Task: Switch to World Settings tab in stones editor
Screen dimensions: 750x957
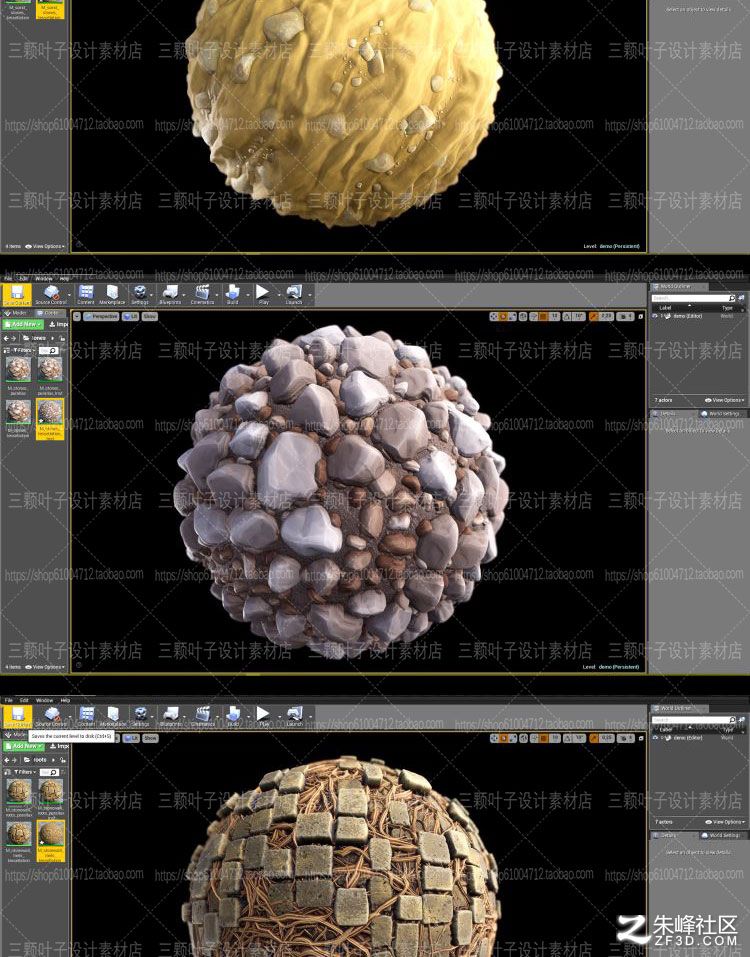Action: coord(721,414)
